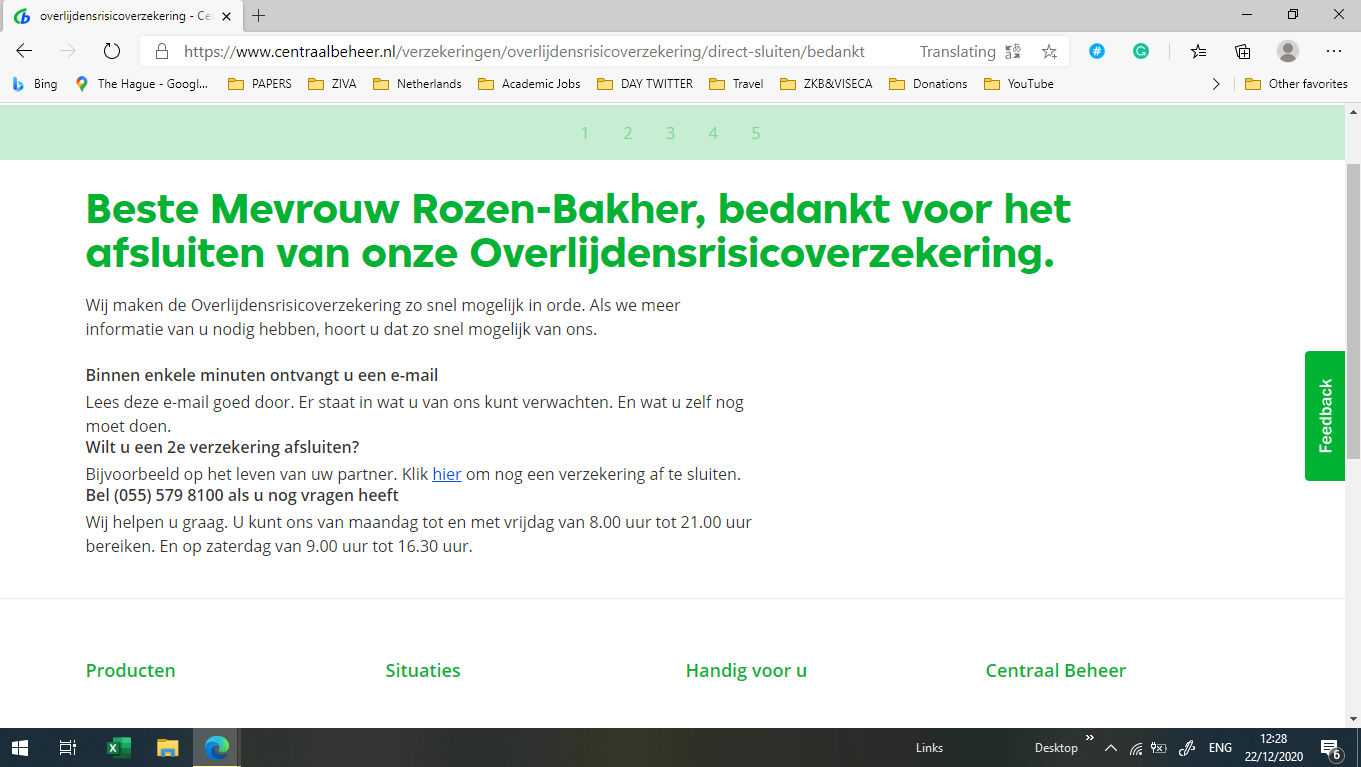Open the translate options icon
Image resolution: width=1361 pixels, height=767 pixels.
click(1013, 51)
